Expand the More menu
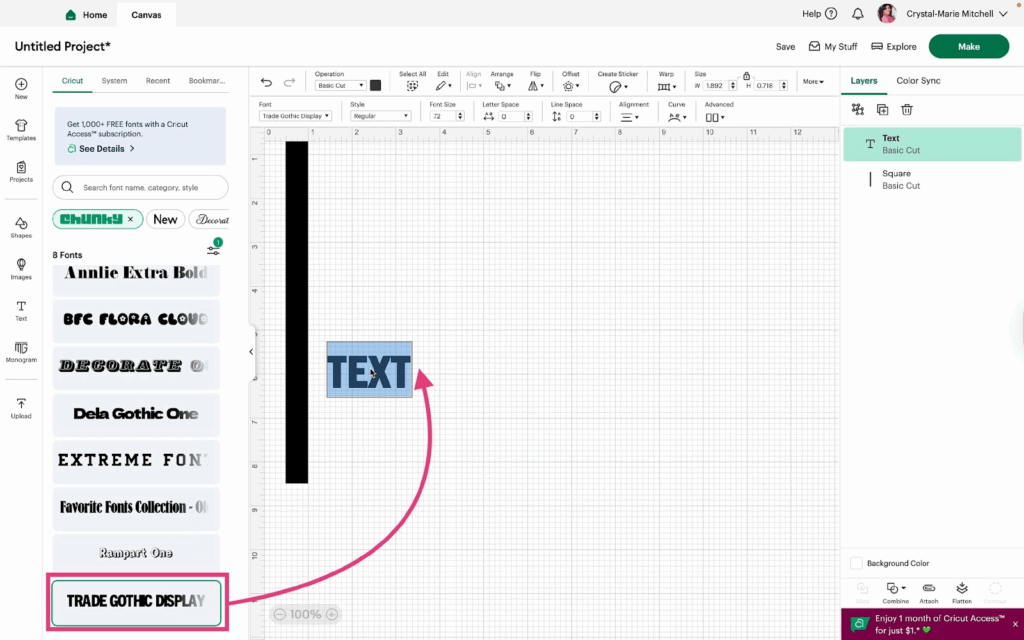 point(813,82)
